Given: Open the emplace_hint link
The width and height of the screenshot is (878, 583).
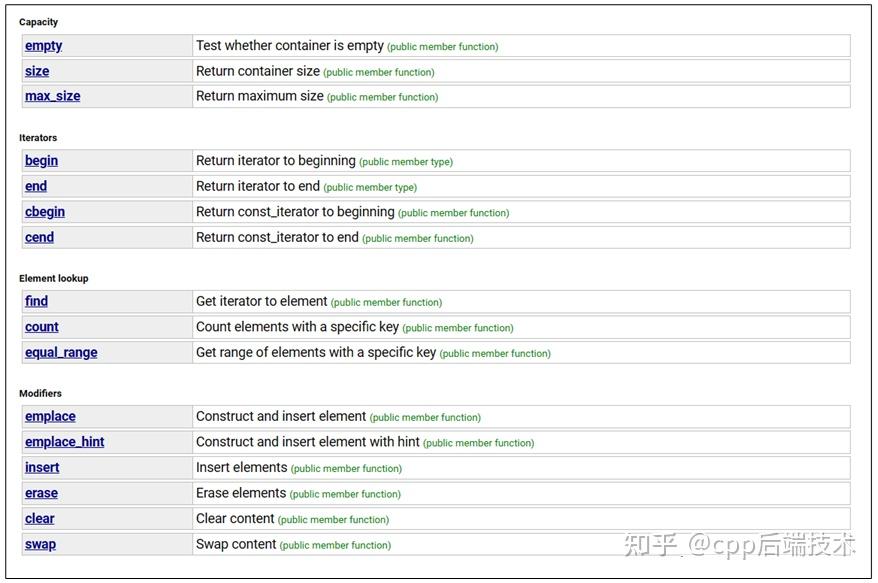Looking at the screenshot, I should point(64,442).
